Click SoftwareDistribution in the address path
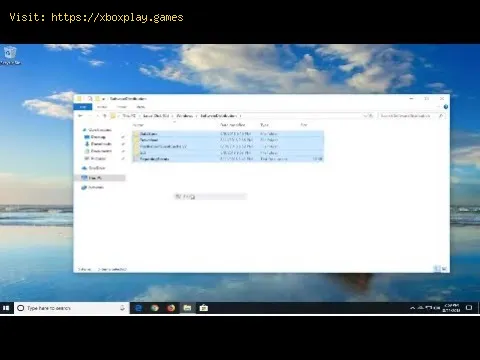This screenshot has height=360, width=480. 218,116
